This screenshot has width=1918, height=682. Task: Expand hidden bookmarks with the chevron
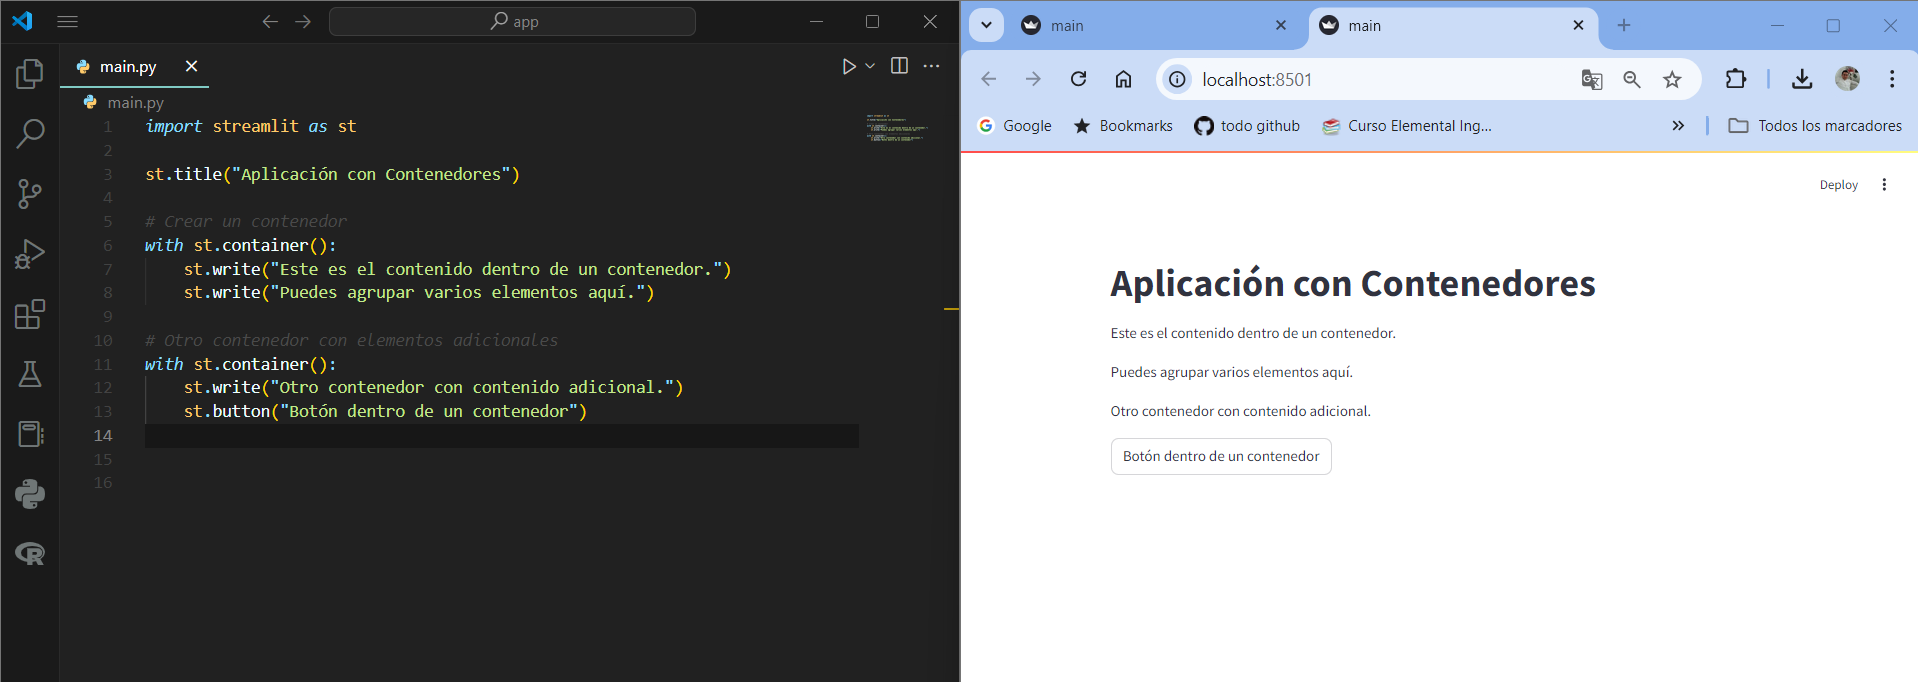[1678, 126]
